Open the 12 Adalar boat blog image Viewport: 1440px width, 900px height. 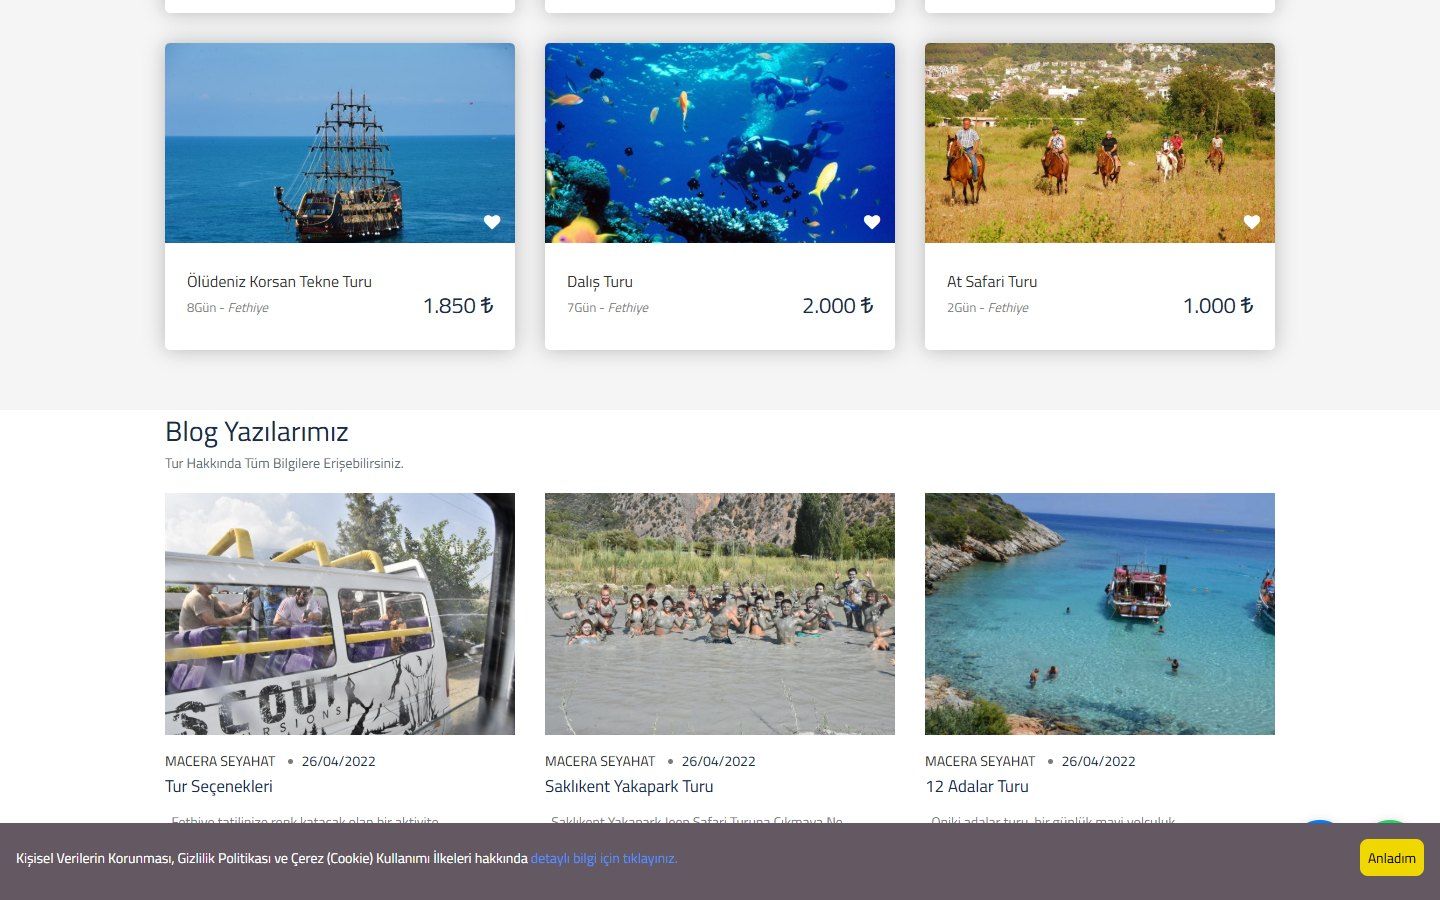(1100, 614)
